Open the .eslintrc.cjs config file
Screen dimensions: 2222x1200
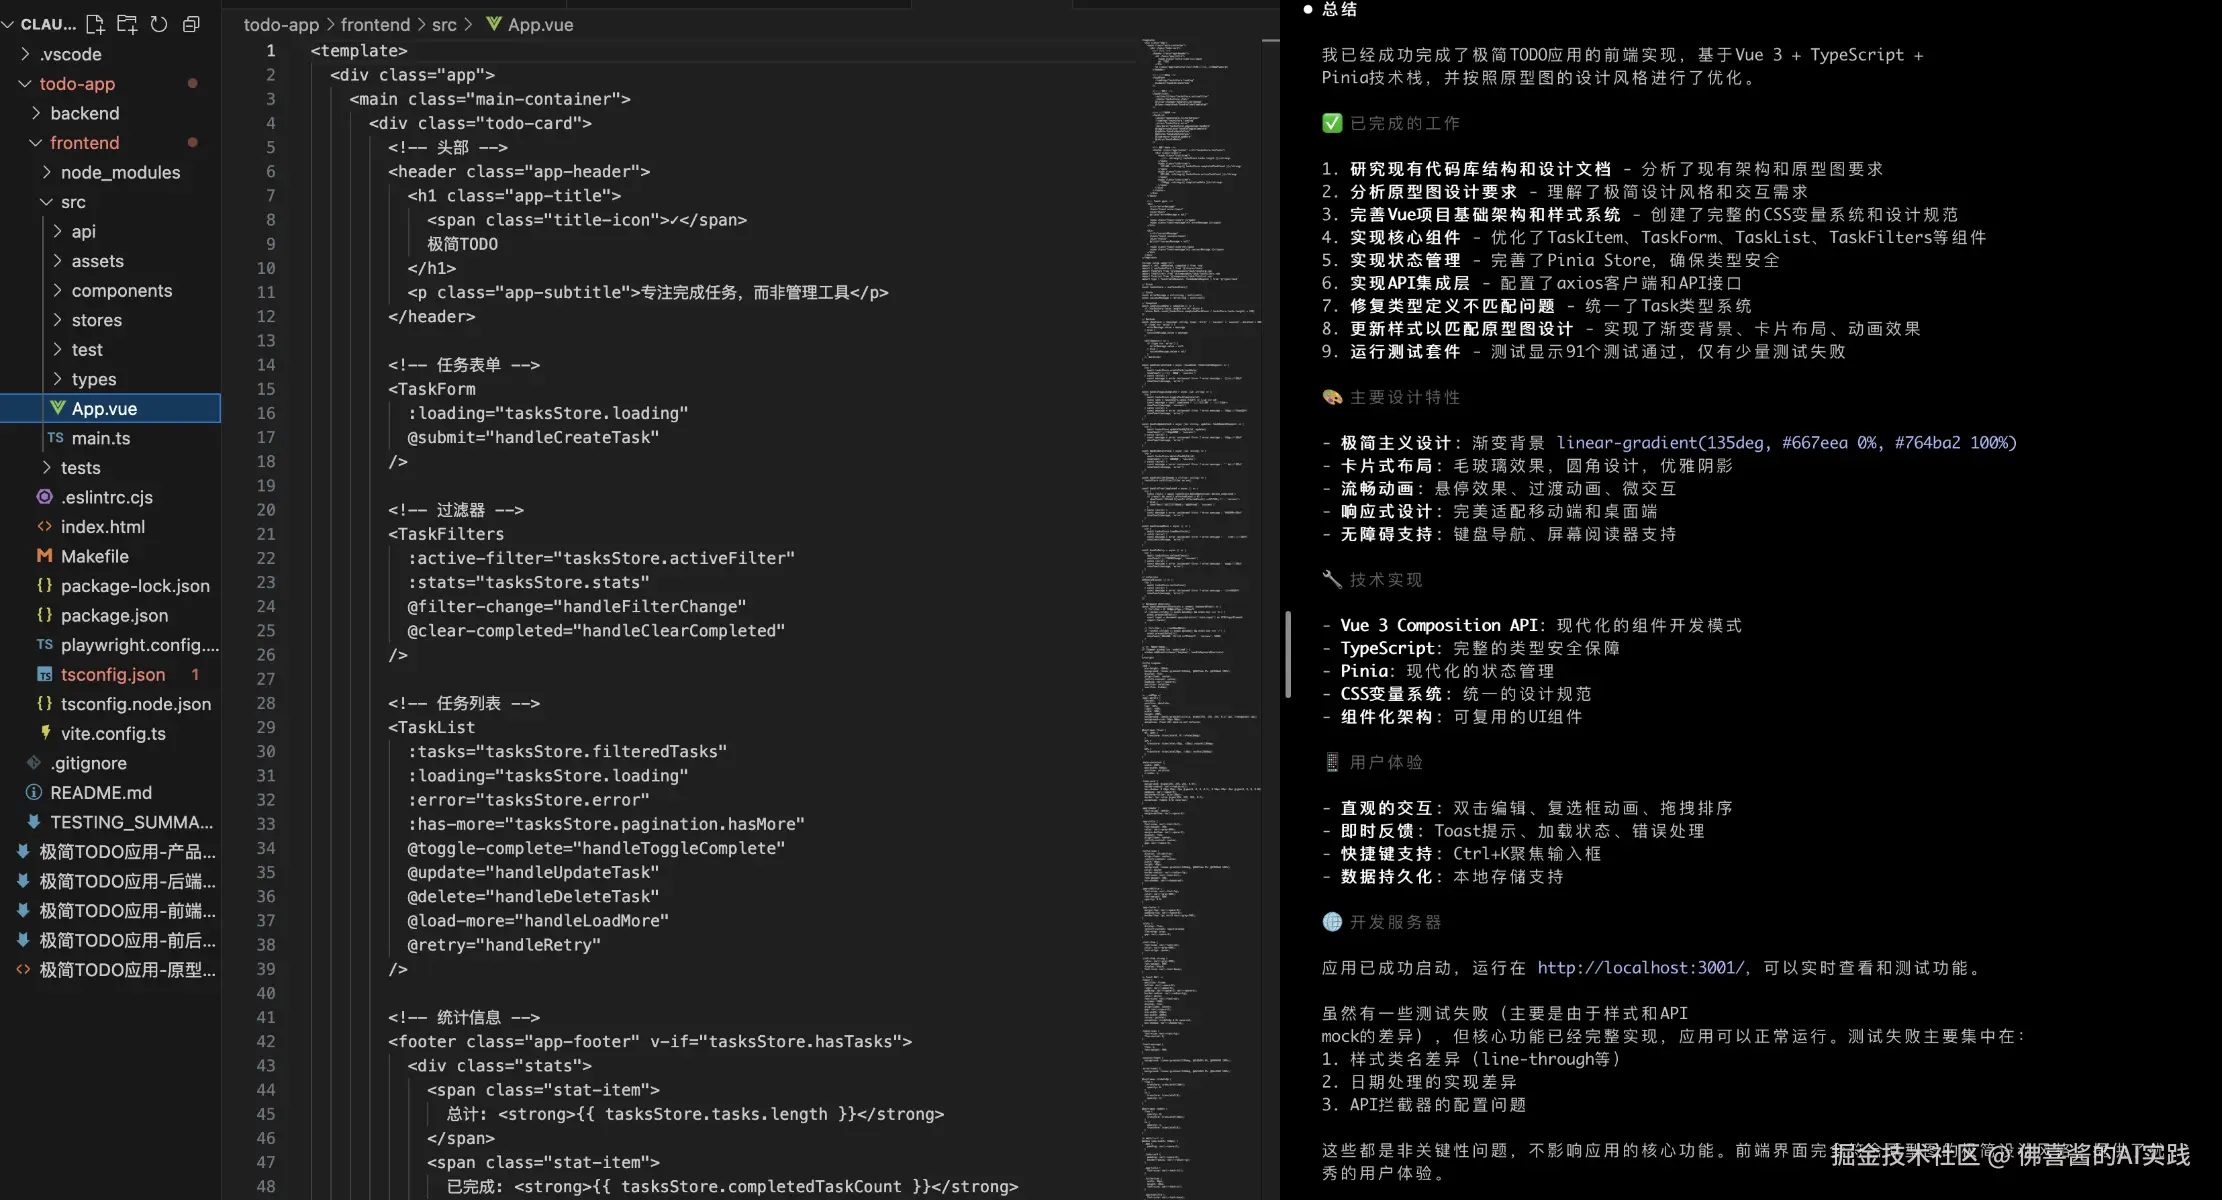(x=106, y=497)
